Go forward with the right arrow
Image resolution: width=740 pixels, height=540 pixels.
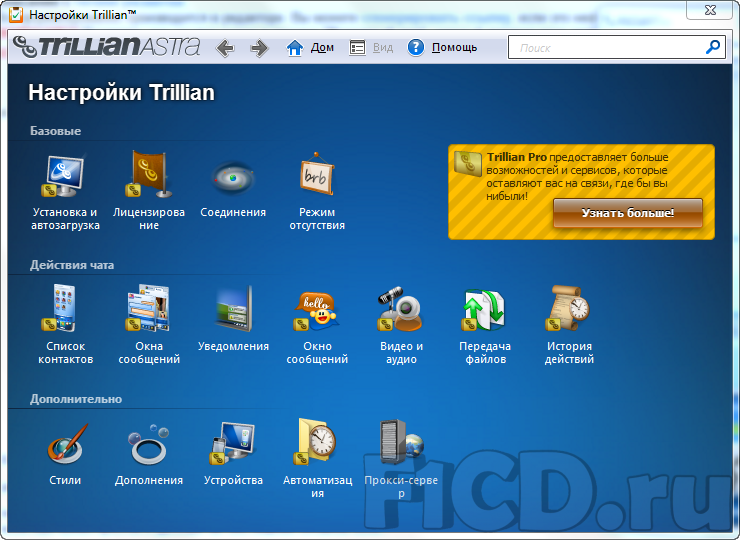[259, 48]
